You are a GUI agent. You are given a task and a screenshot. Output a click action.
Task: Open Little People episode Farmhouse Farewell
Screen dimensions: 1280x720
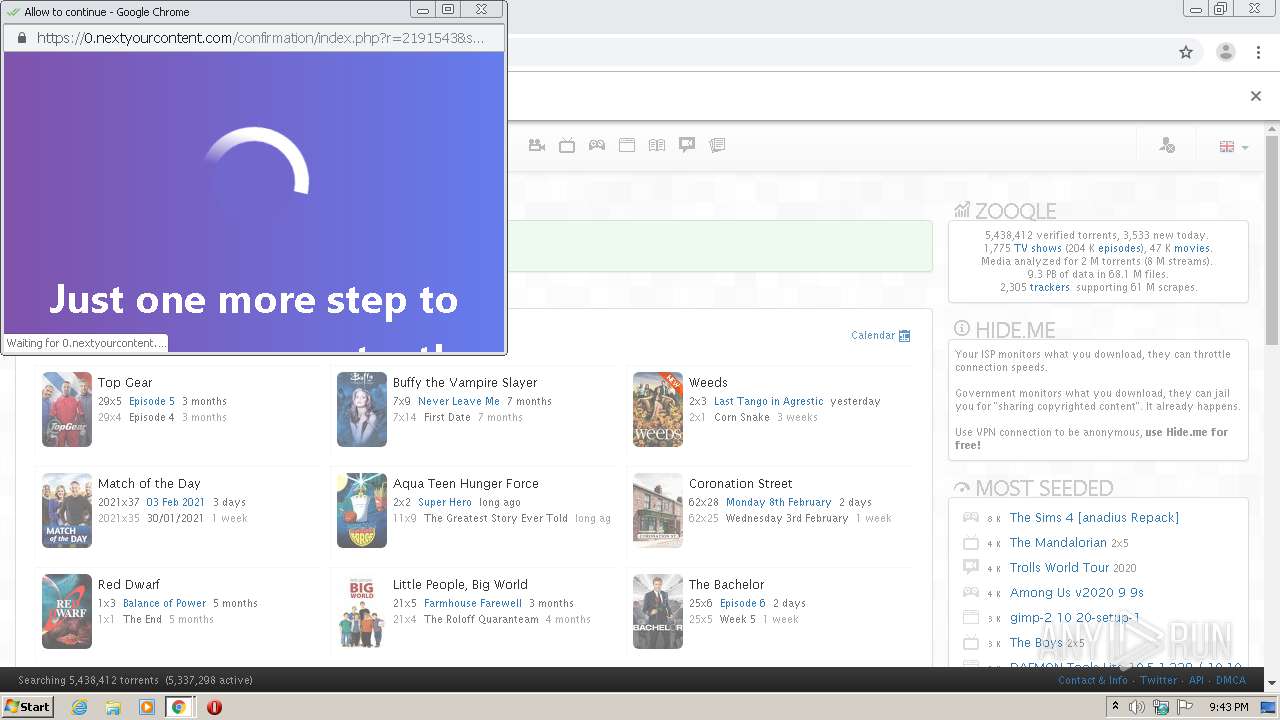point(473,604)
